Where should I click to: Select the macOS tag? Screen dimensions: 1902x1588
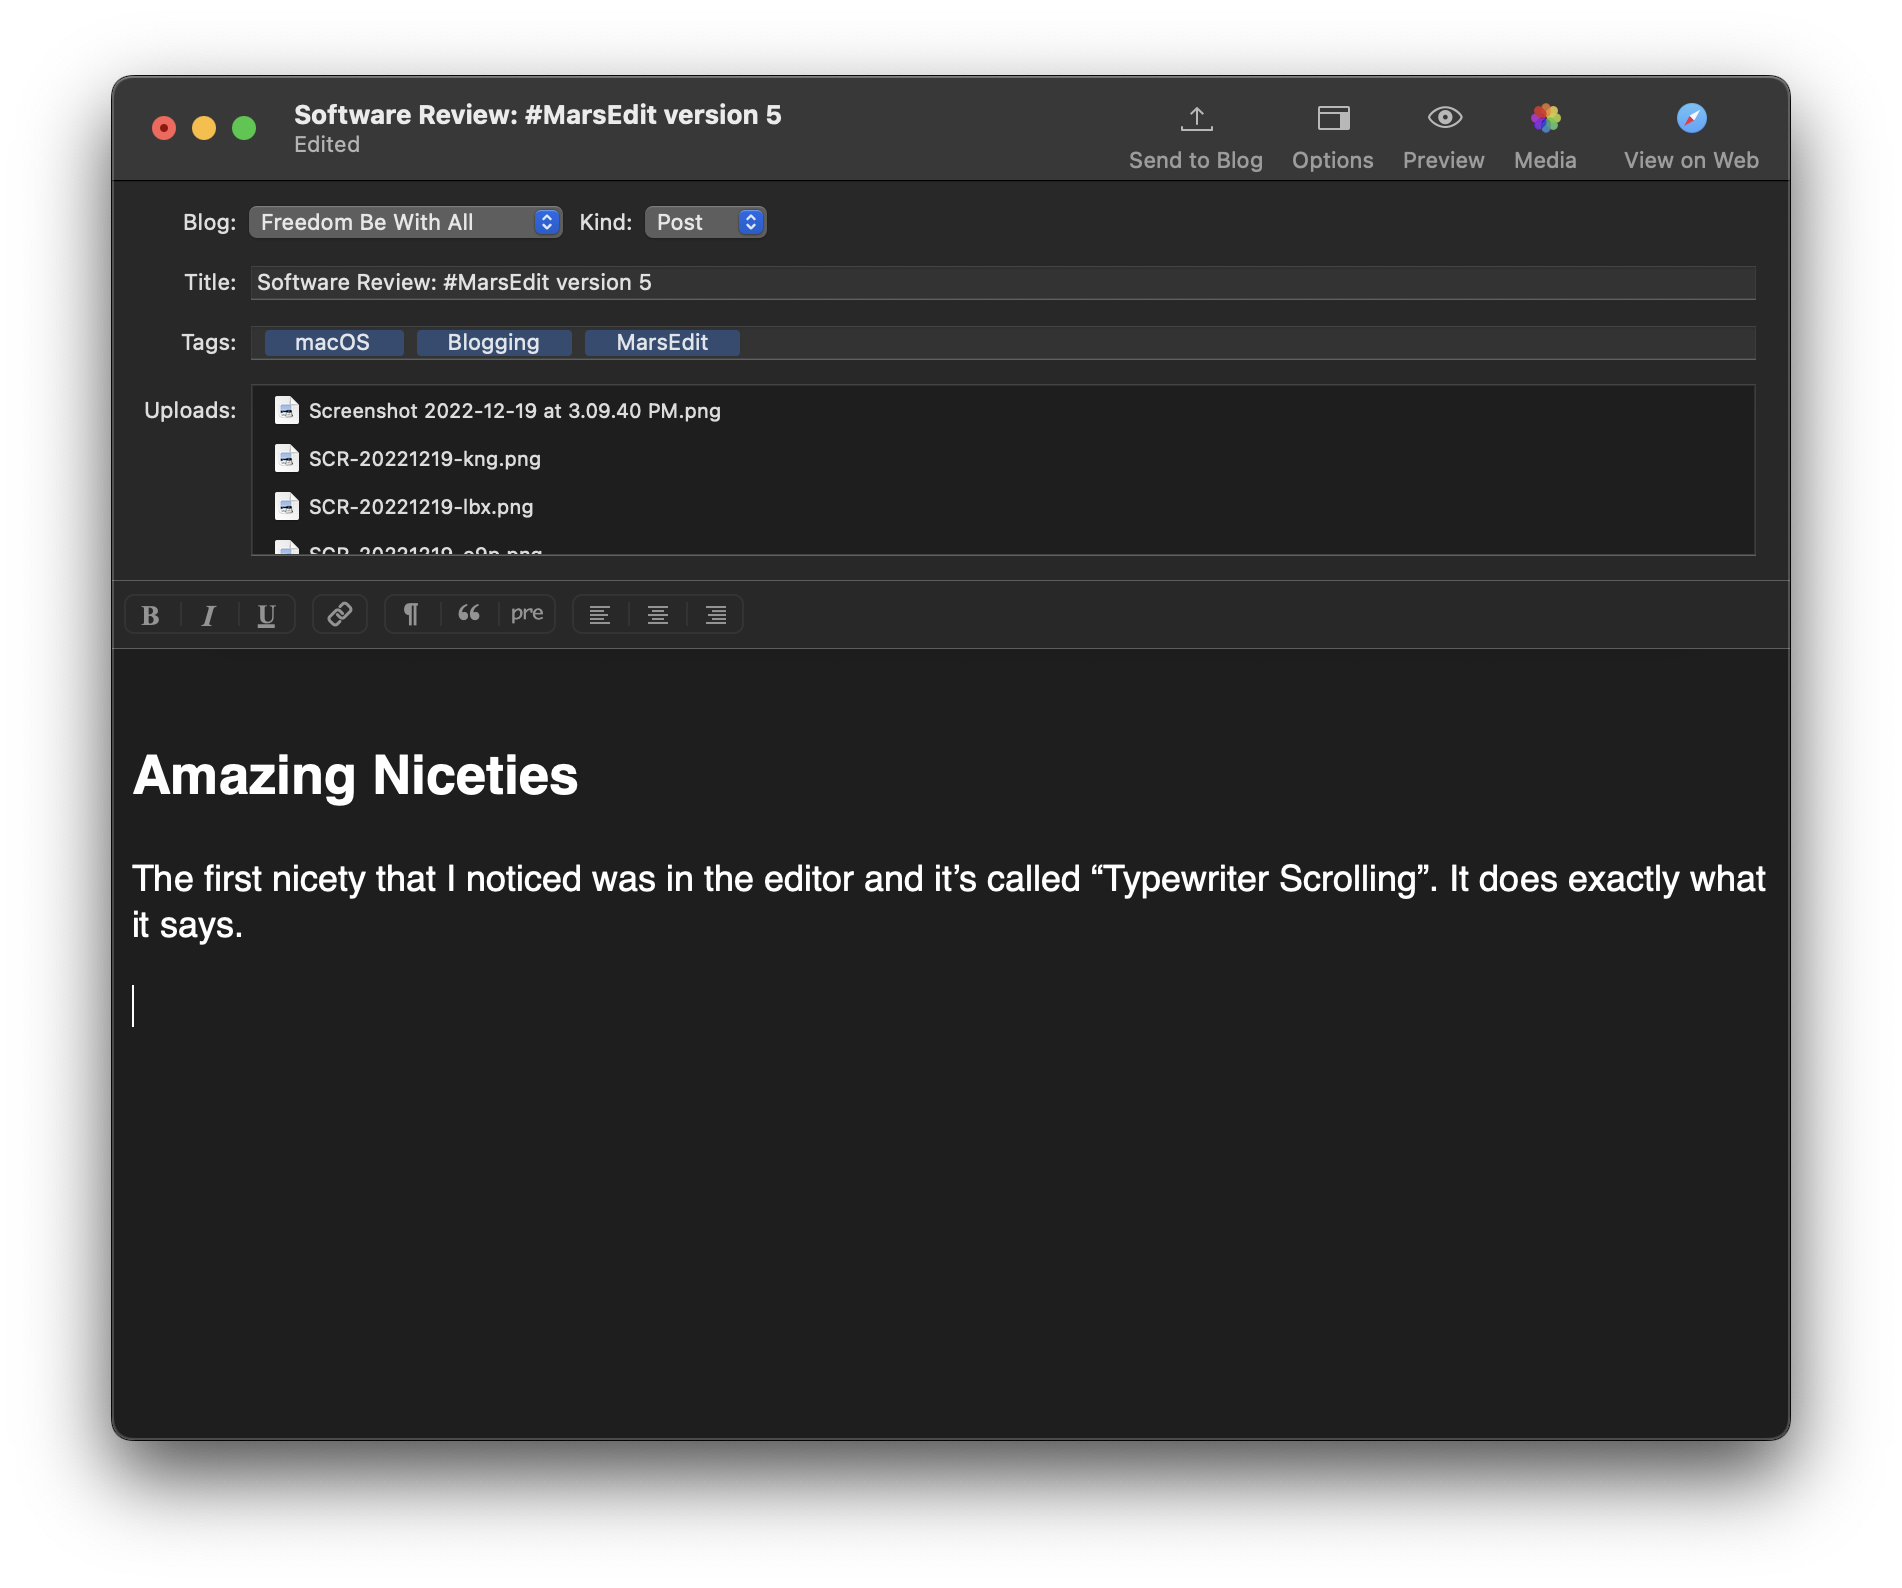333,343
